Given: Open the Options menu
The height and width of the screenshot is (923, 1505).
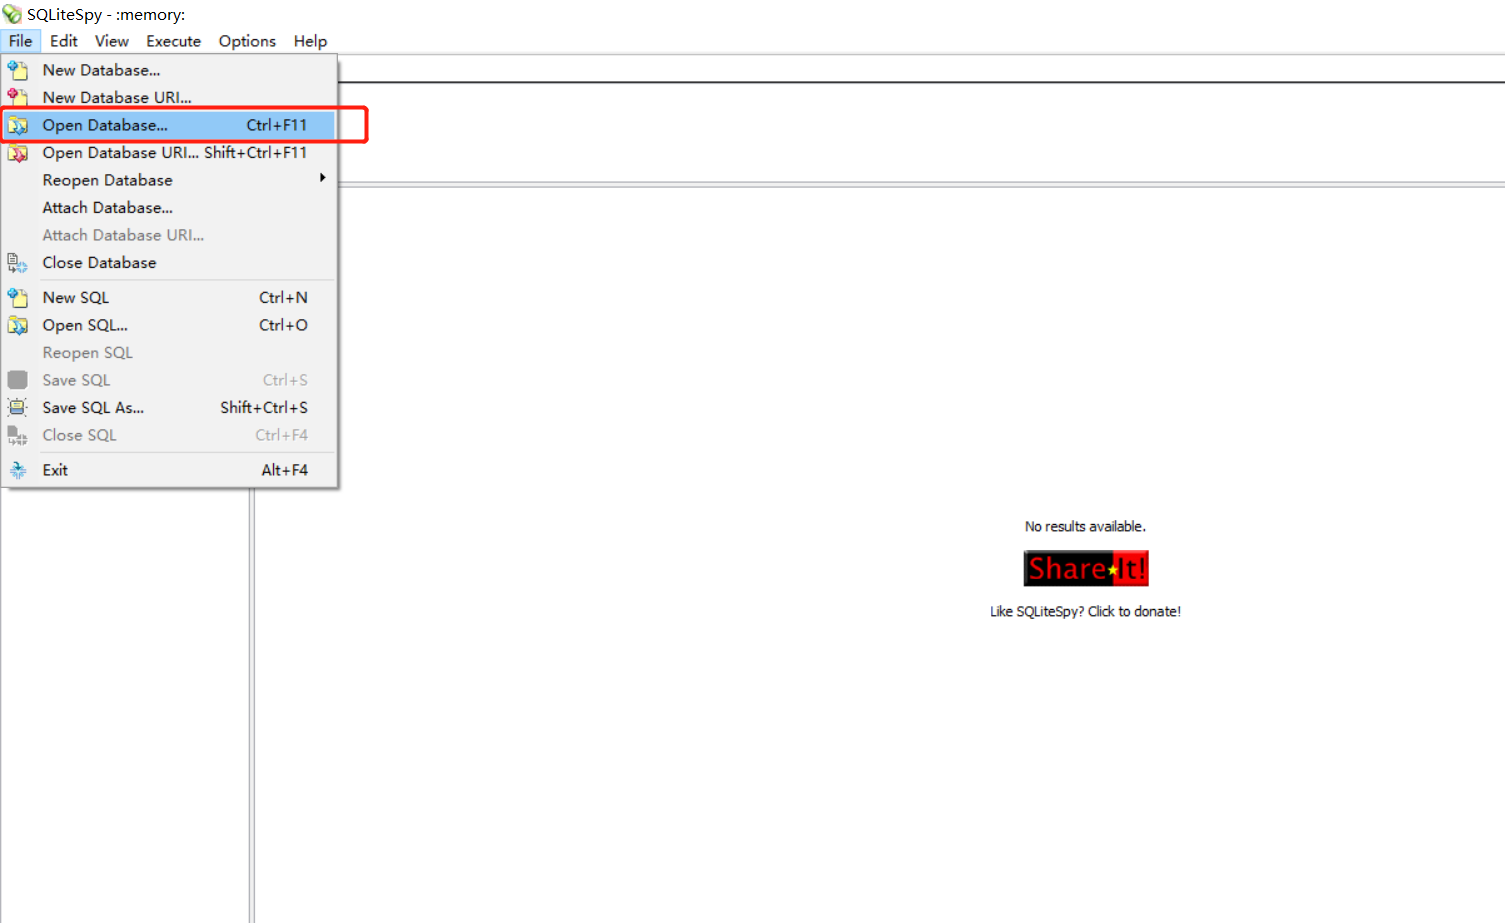Looking at the screenshot, I should [246, 41].
